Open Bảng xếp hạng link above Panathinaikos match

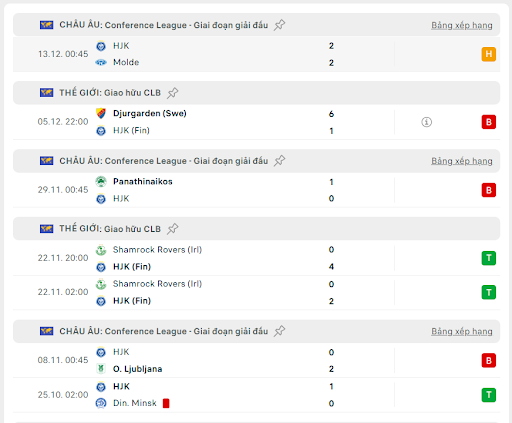pyautogui.click(x=462, y=161)
